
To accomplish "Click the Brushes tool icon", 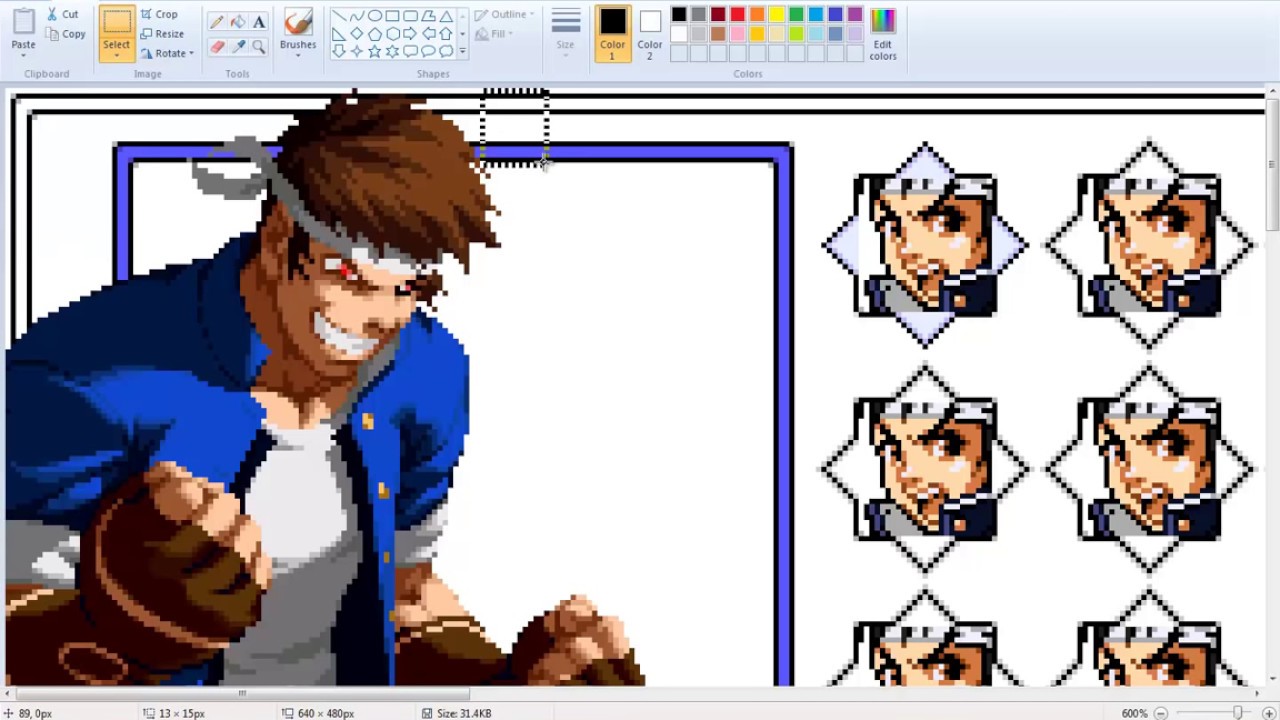I will 298,22.
